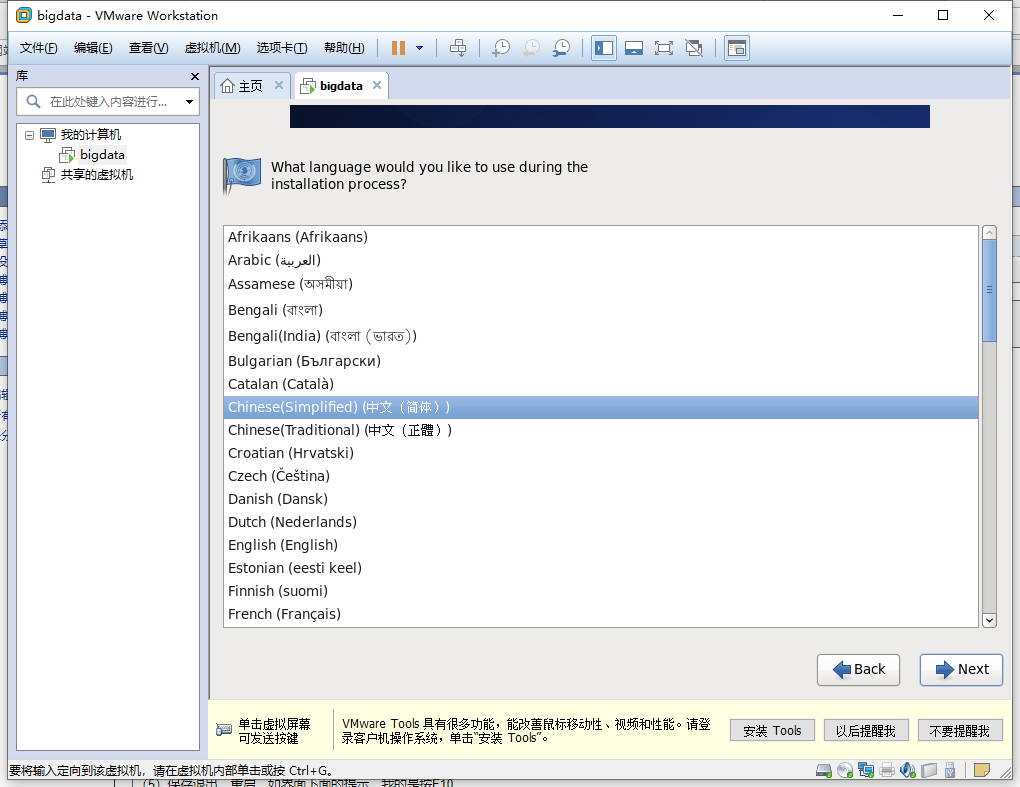Collapse the 我的计算机 tree node
This screenshot has width=1020, height=787.
[x=29, y=135]
